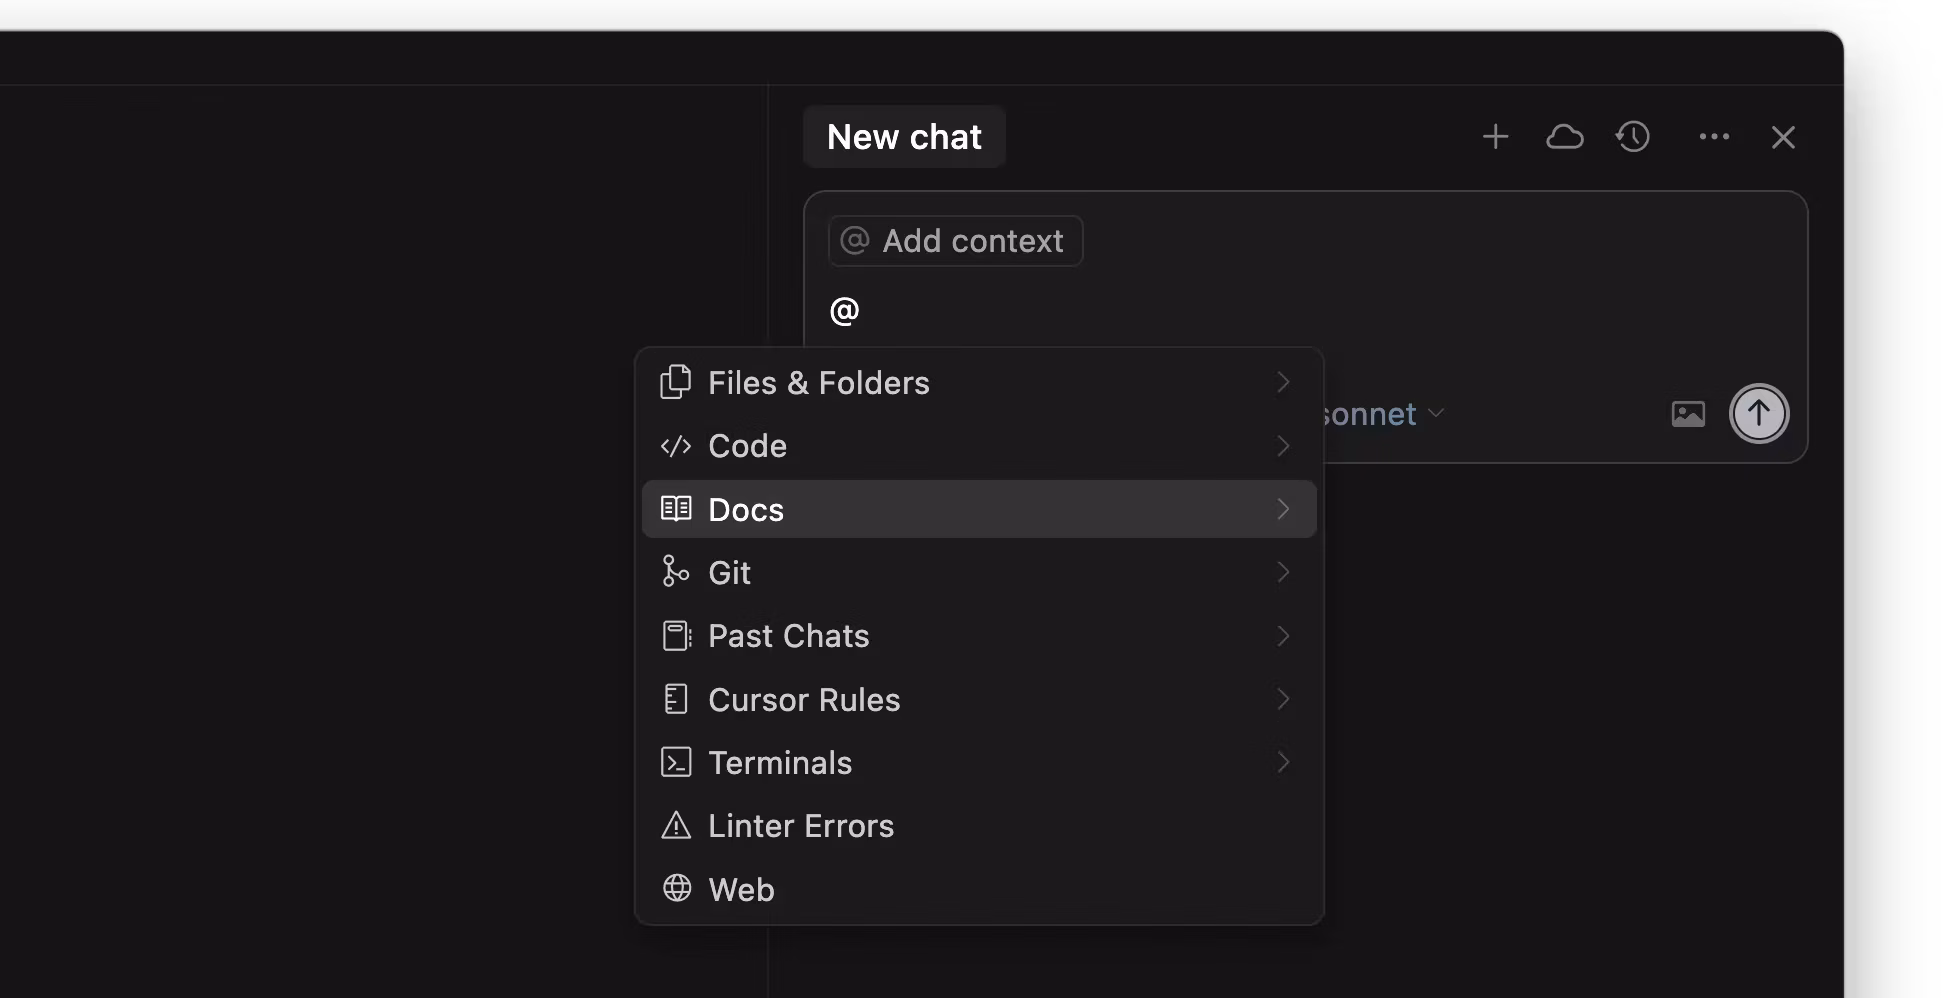This screenshot has height=998, width=1956.
Task: Click the Terminals prompt icon
Action: [x=677, y=763]
